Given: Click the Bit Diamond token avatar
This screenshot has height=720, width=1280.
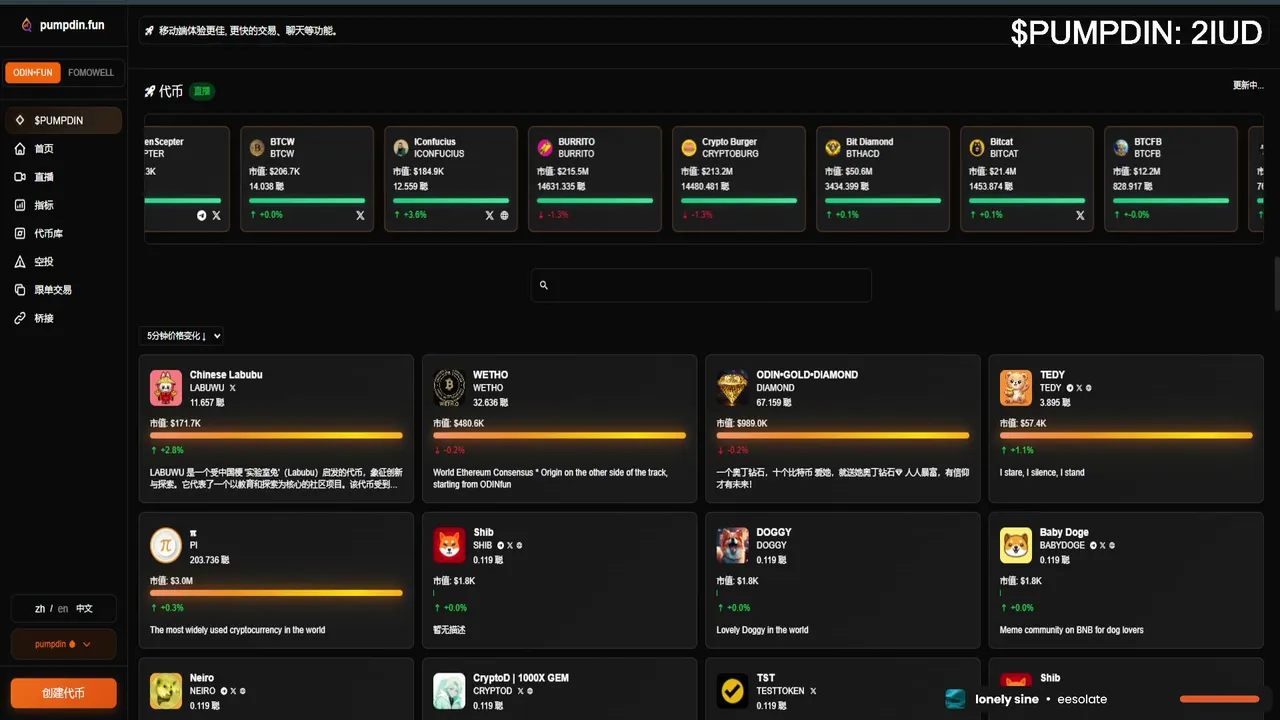Looking at the screenshot, I should [x=833, y=148].
